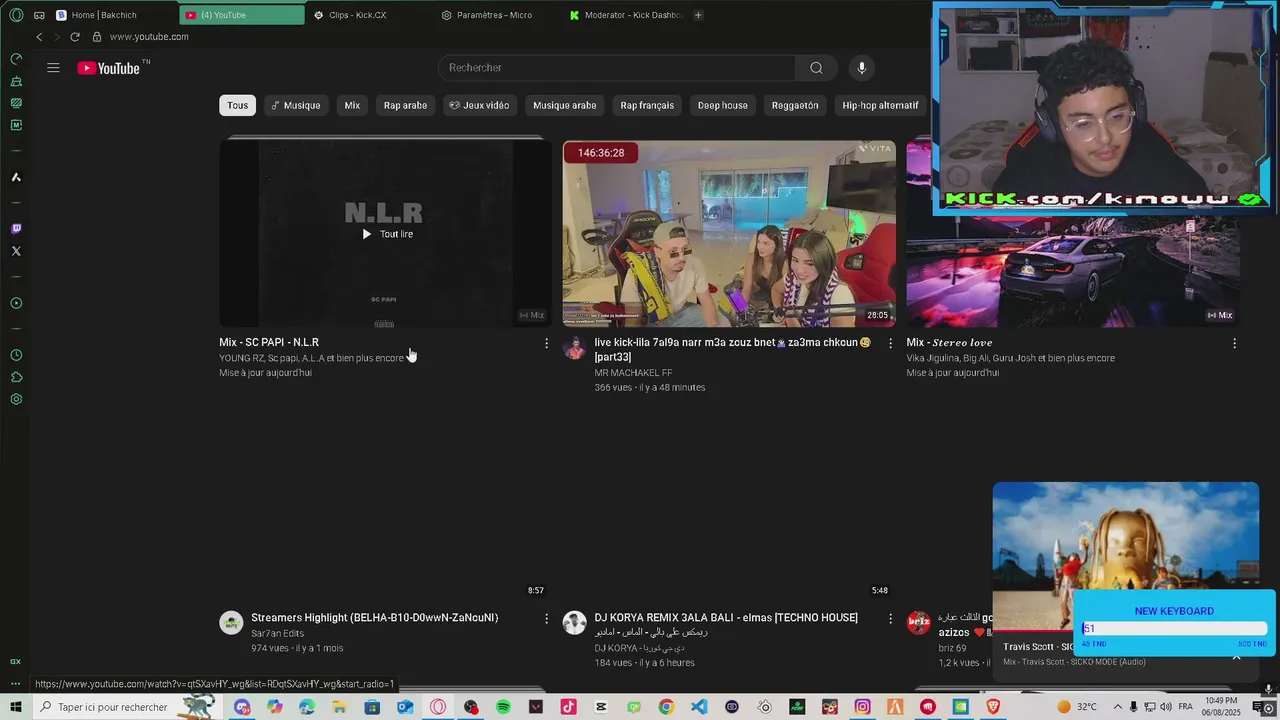This screenshot has width=1280, height=720.
Task: Select the Hip-hop alternatif filter chip
Action: (x=880, y=105)
